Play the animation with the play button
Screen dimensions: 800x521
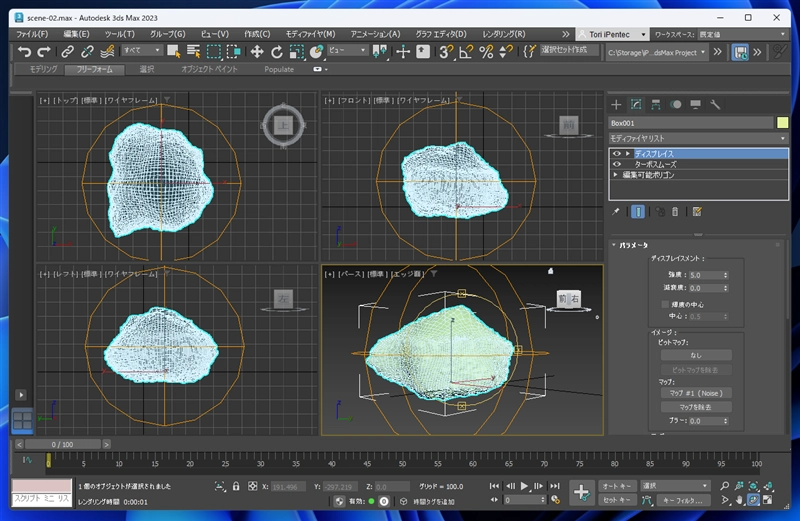point(524,486)
